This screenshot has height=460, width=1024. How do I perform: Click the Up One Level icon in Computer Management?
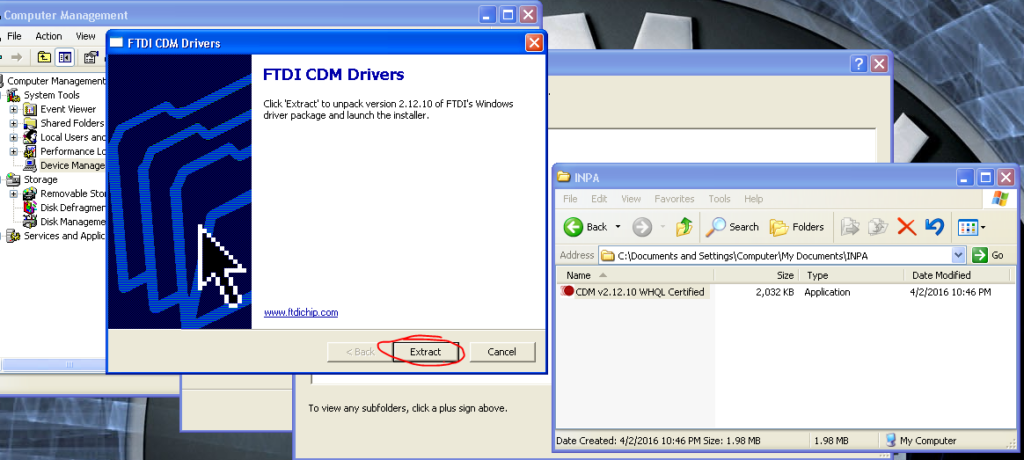[x=44, y=58]
